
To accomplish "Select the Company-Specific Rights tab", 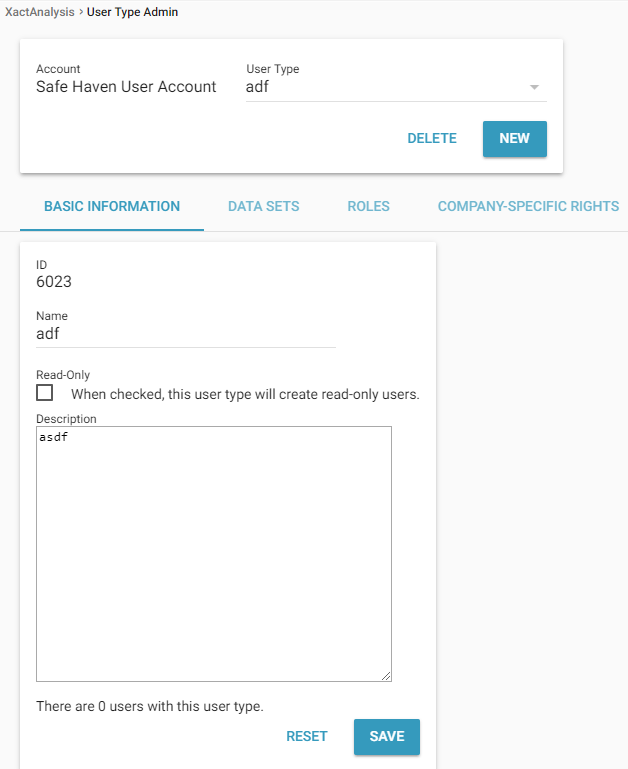I will point(528,207).
